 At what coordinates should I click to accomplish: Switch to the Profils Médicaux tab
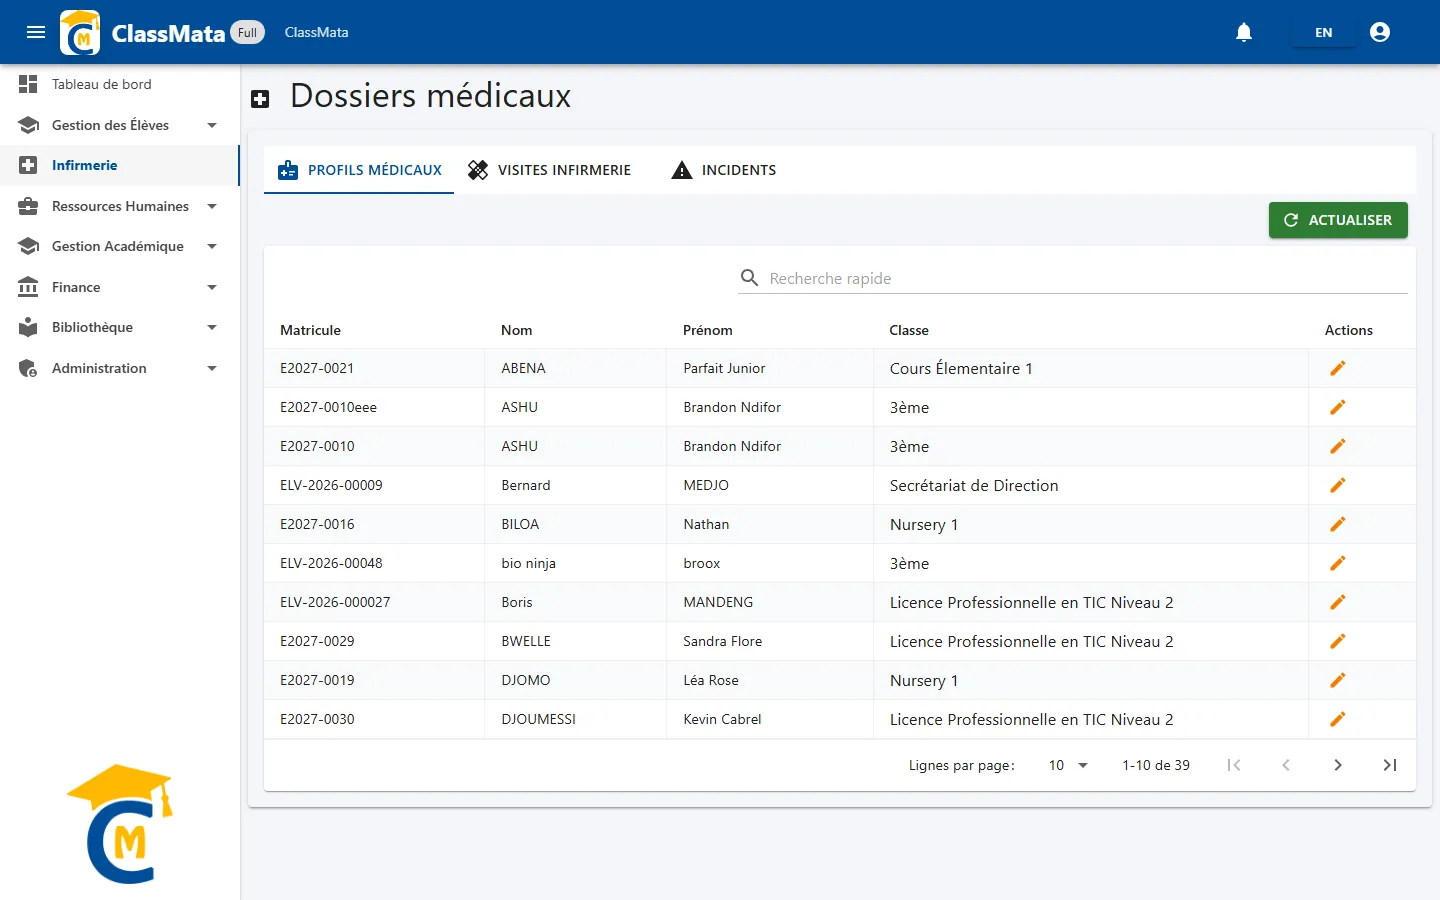coord(359,170)
